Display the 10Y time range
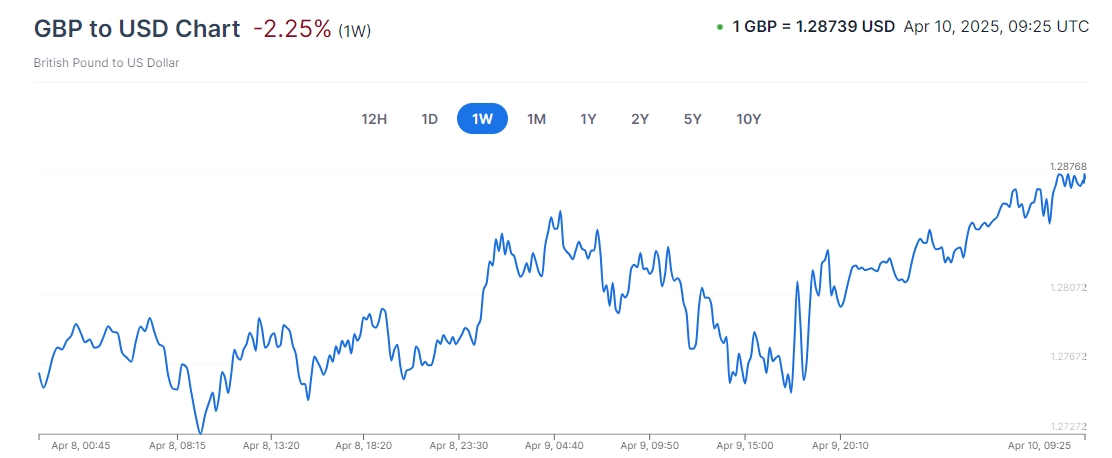Viewport: 1112px width, 458px height. pos(749,119)
